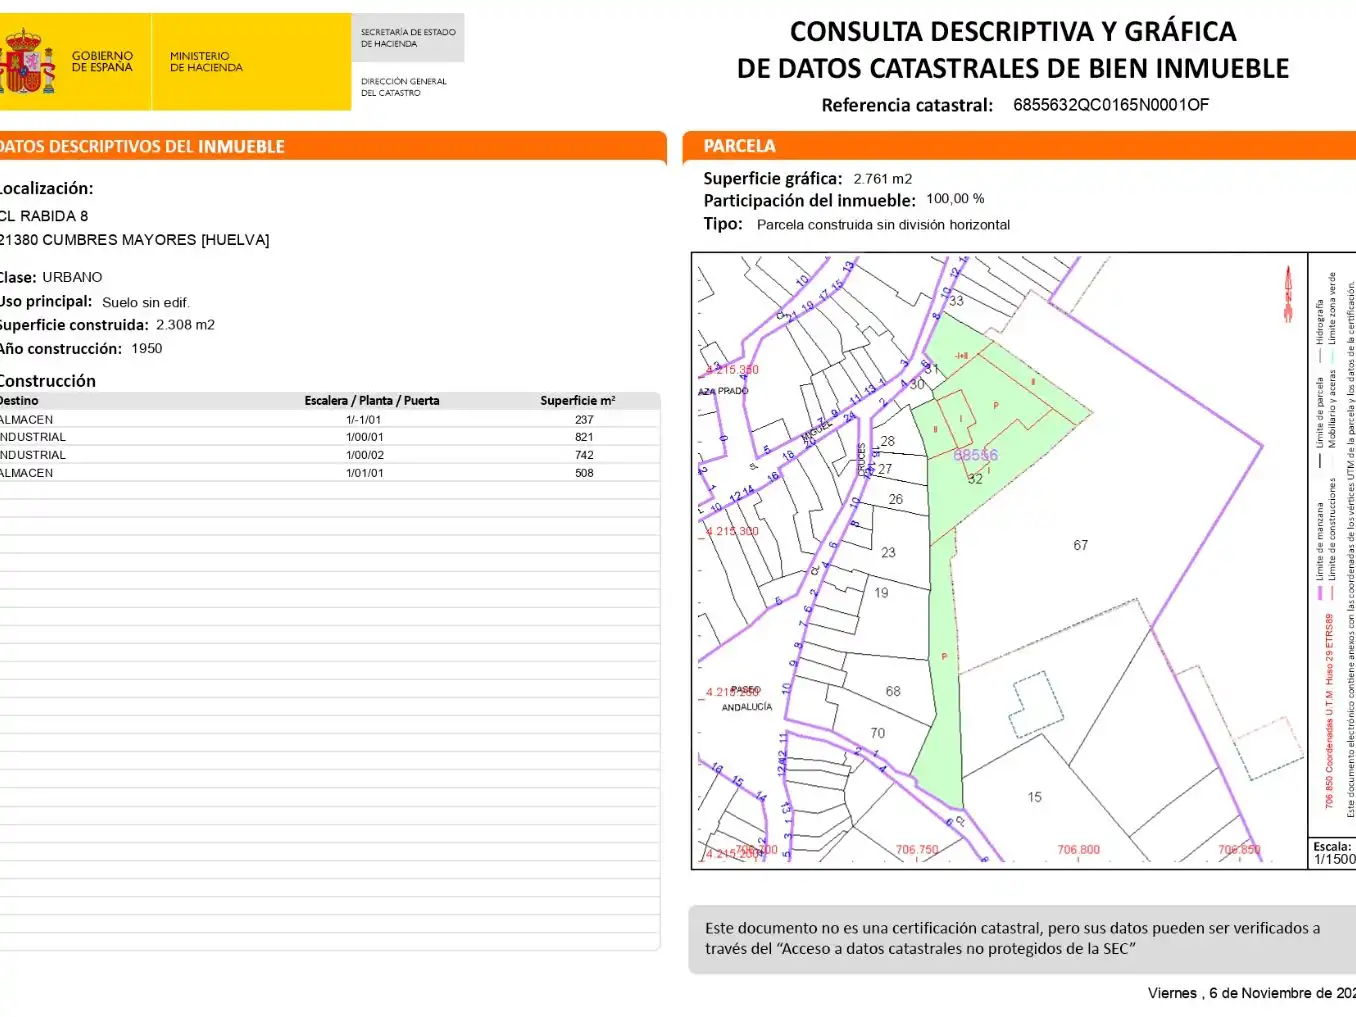Click the 'Escalera / Planta / Puerta' column header

pyautogui.click(x=372, y=401)
